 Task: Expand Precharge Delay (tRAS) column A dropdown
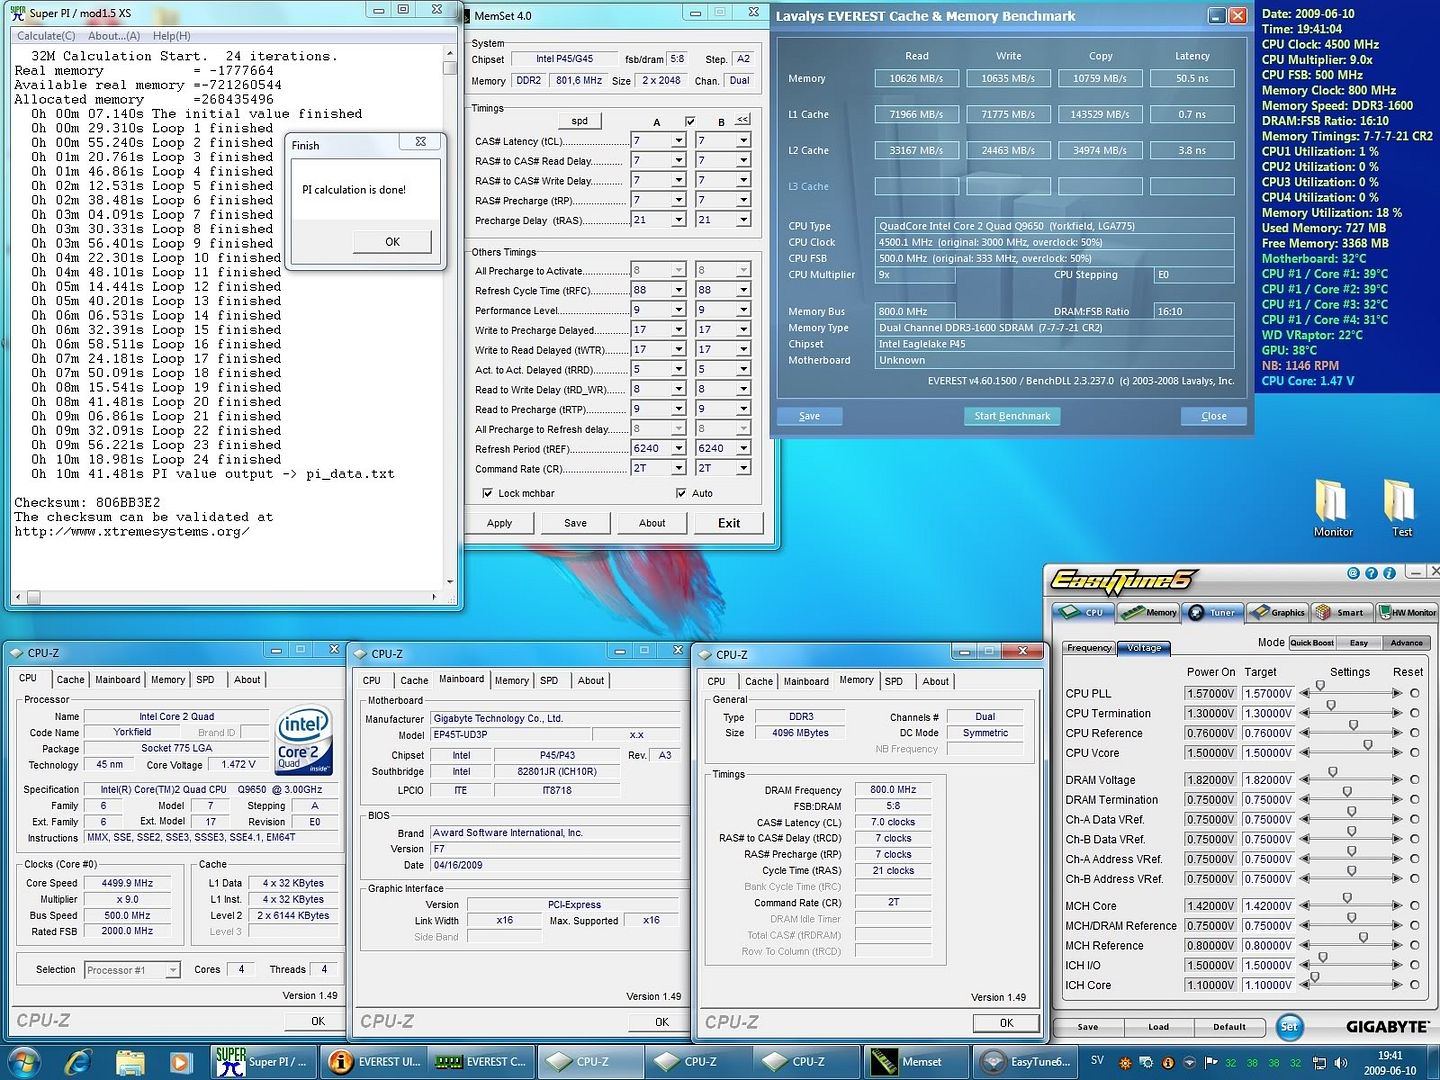(678, 220)
